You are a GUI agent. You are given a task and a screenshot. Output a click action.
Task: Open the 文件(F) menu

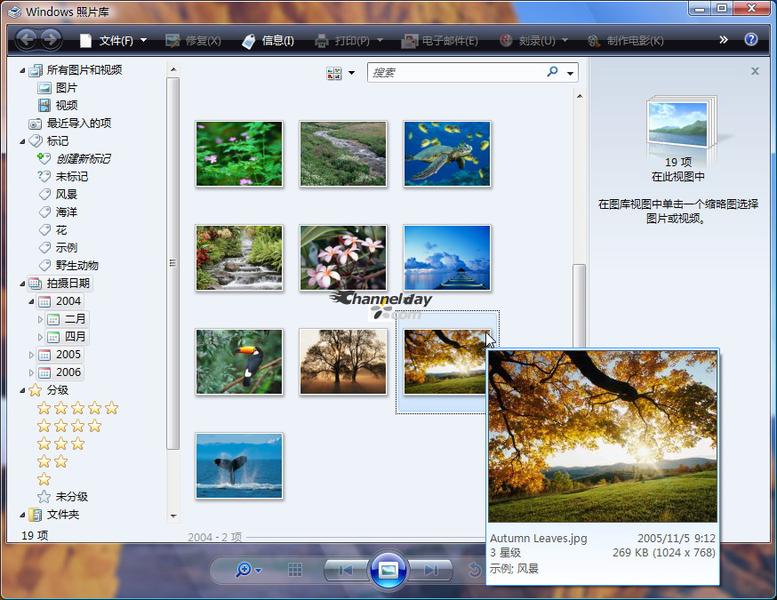click(113, 41)
